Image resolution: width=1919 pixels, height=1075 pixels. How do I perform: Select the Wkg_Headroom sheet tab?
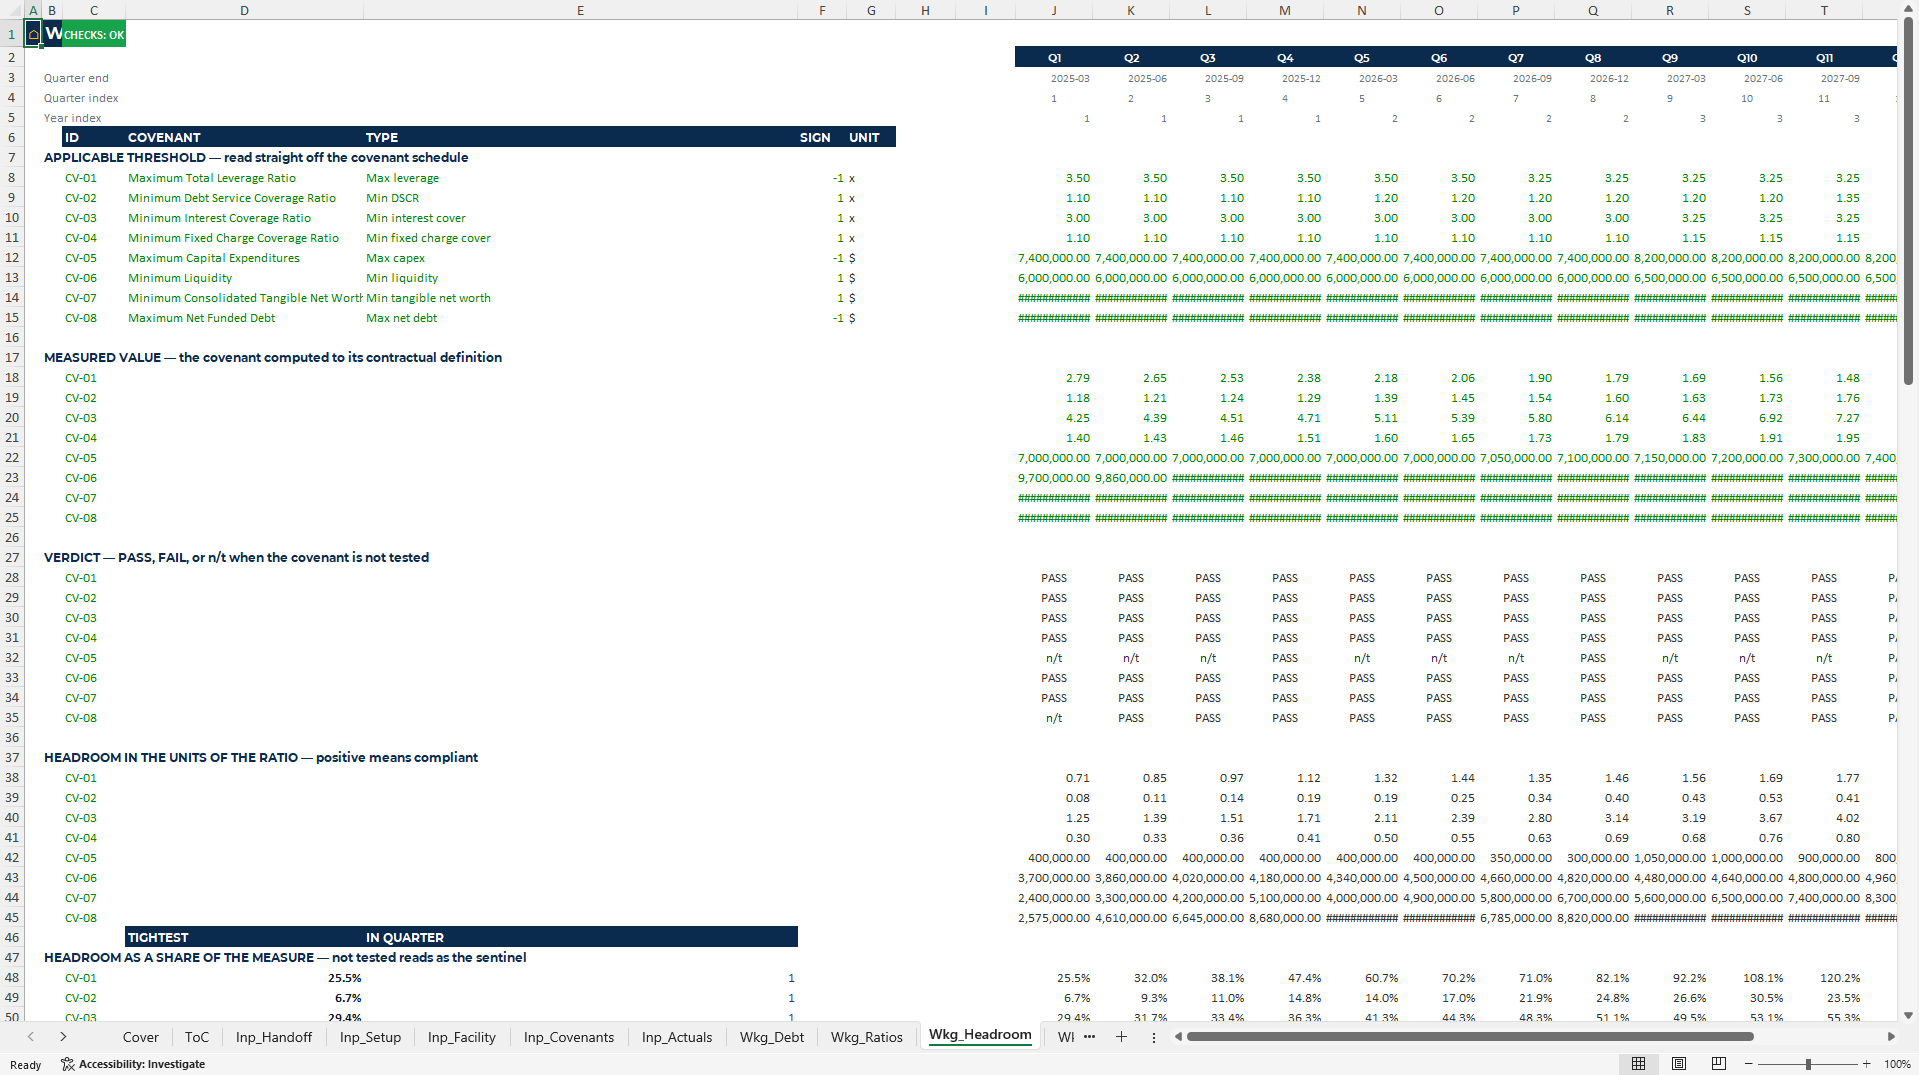[x=980, y=1035]
